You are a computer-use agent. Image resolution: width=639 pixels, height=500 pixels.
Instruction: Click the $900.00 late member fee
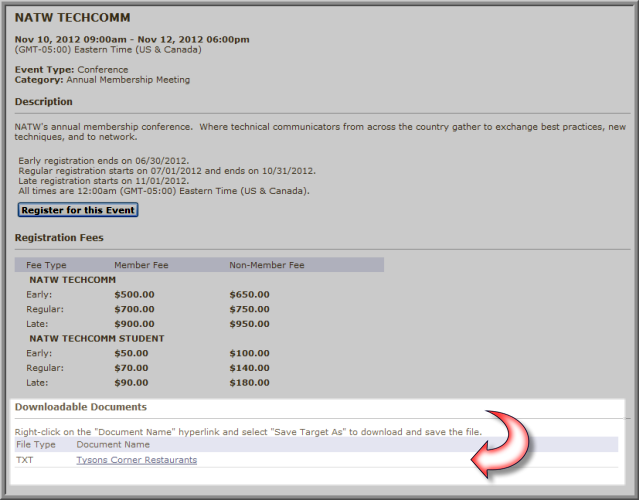(x=134, y=324)
